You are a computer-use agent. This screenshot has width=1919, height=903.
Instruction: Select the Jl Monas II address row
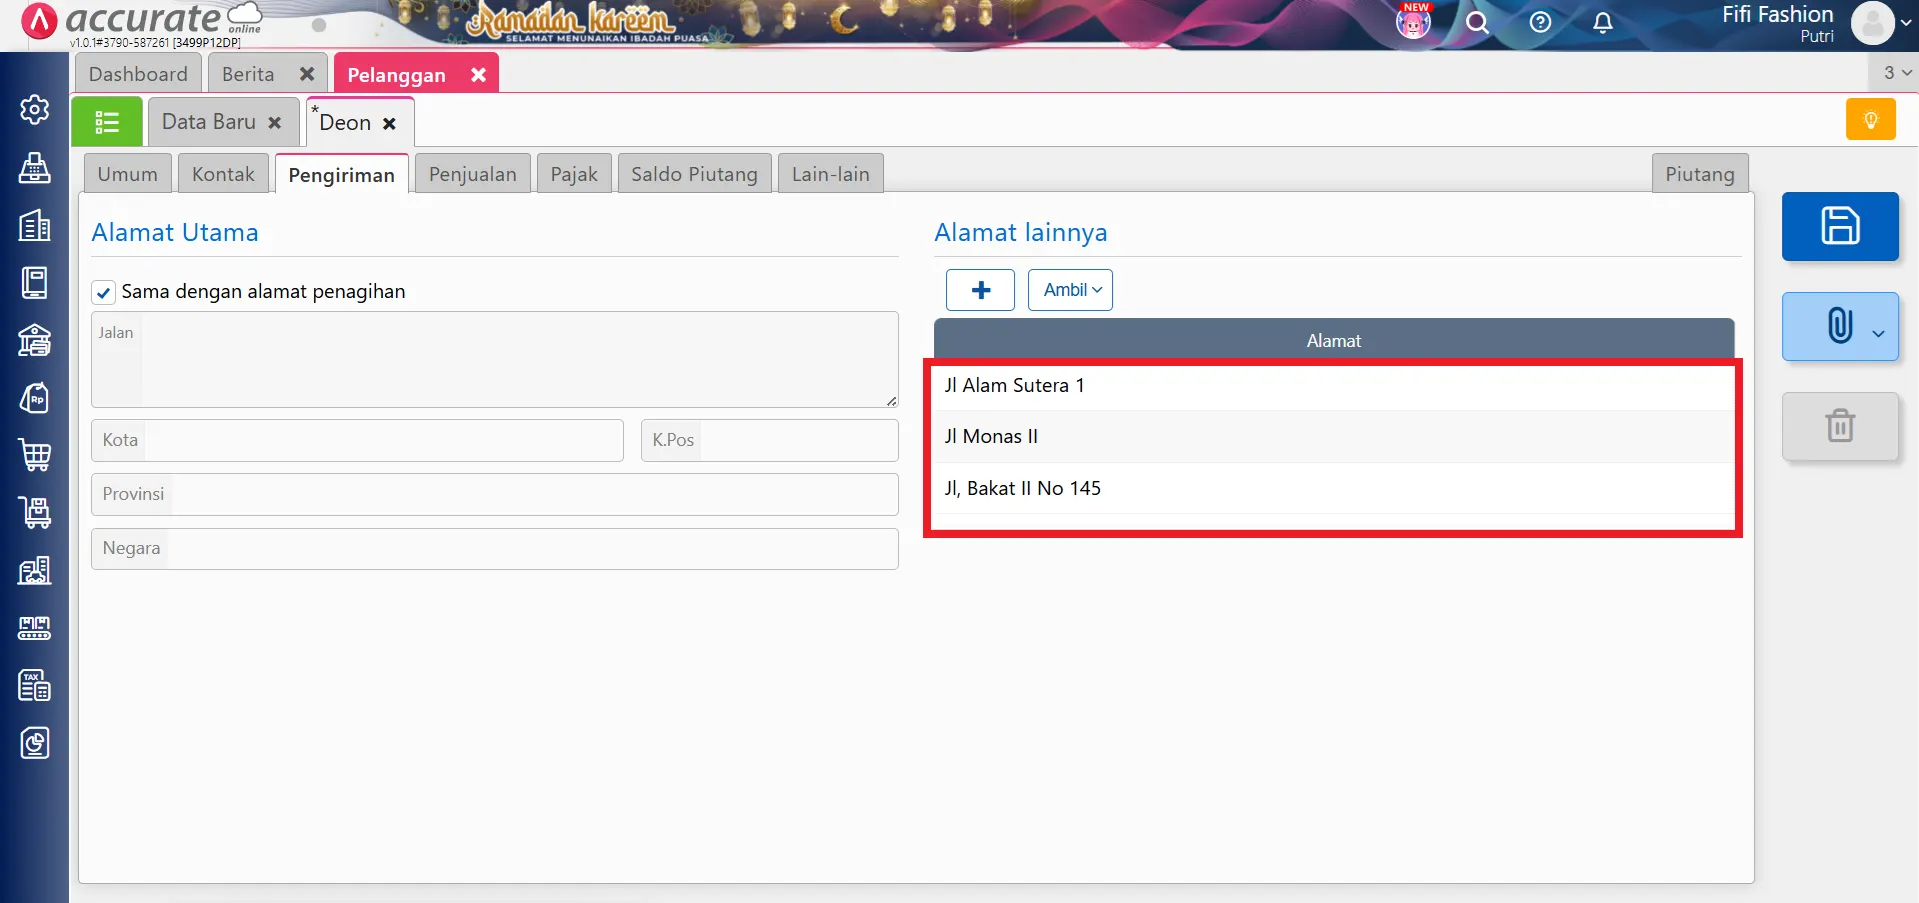coord(1332,437)
